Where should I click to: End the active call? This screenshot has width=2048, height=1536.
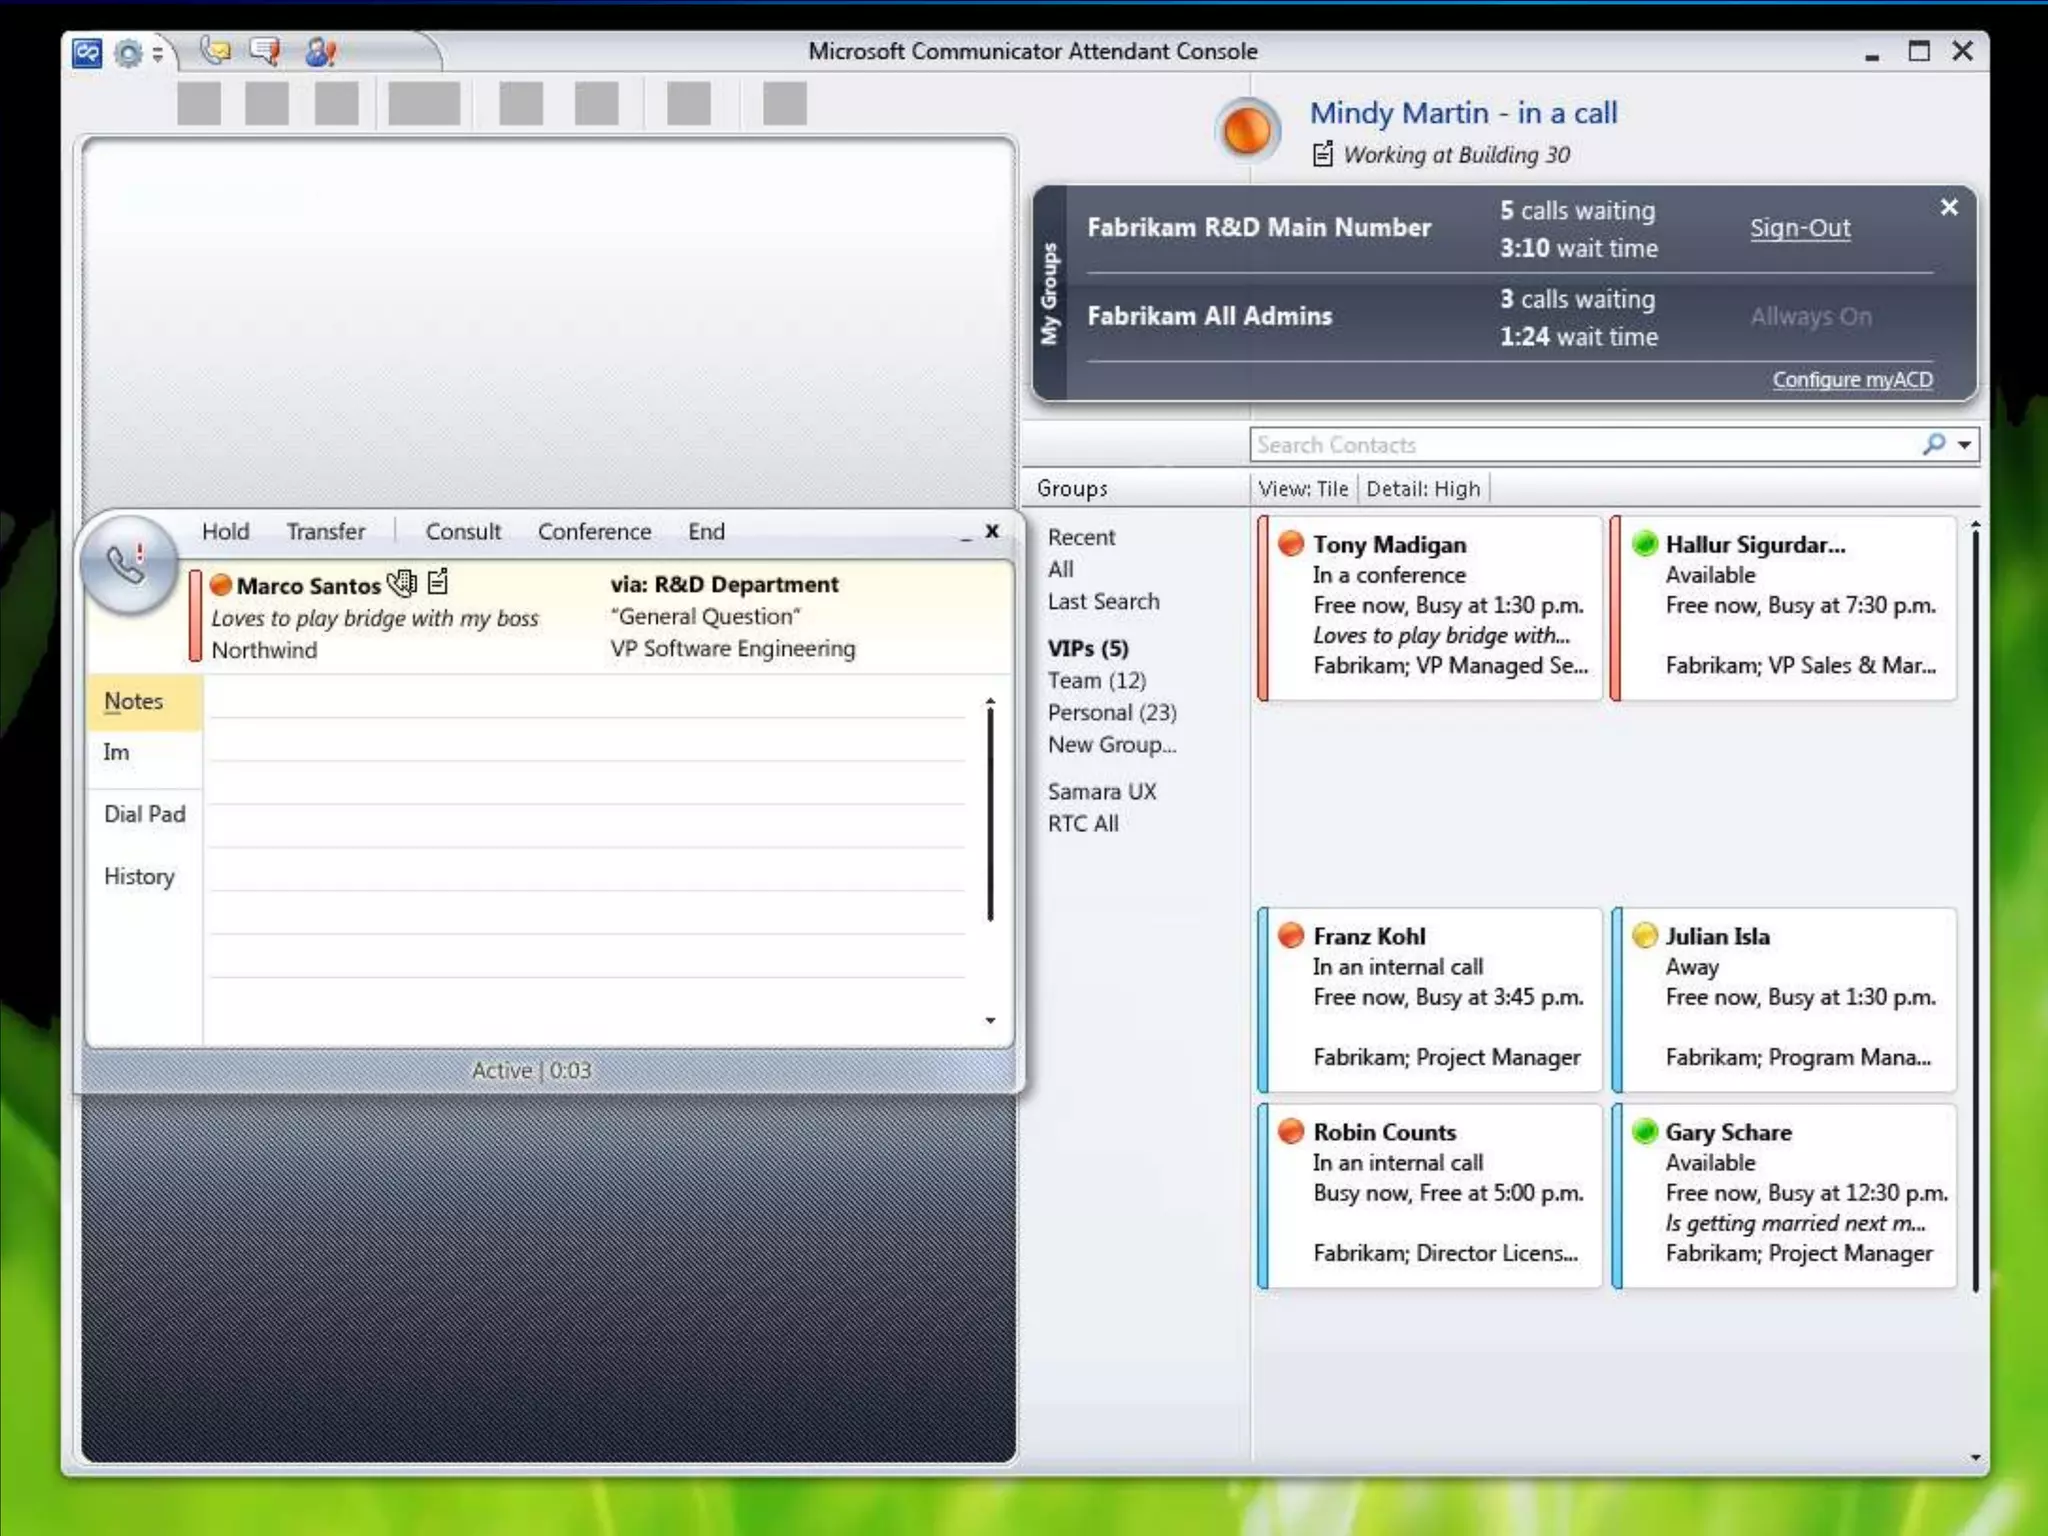click(x=706, y=532)
